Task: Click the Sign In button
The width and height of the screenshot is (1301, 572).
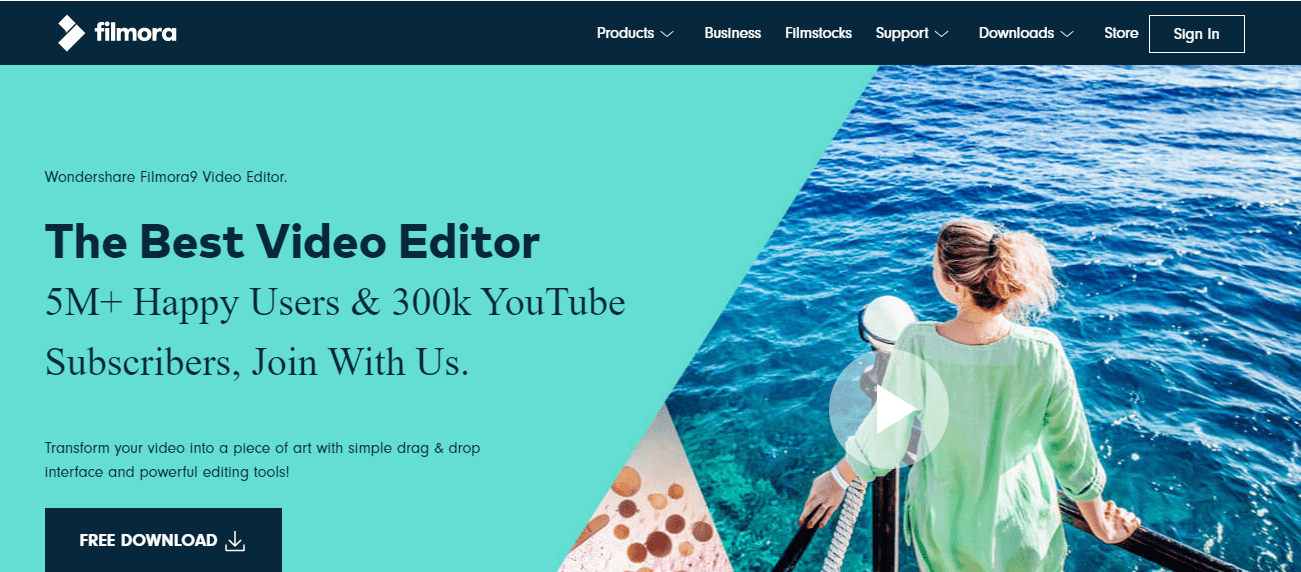Action: 1196,34
